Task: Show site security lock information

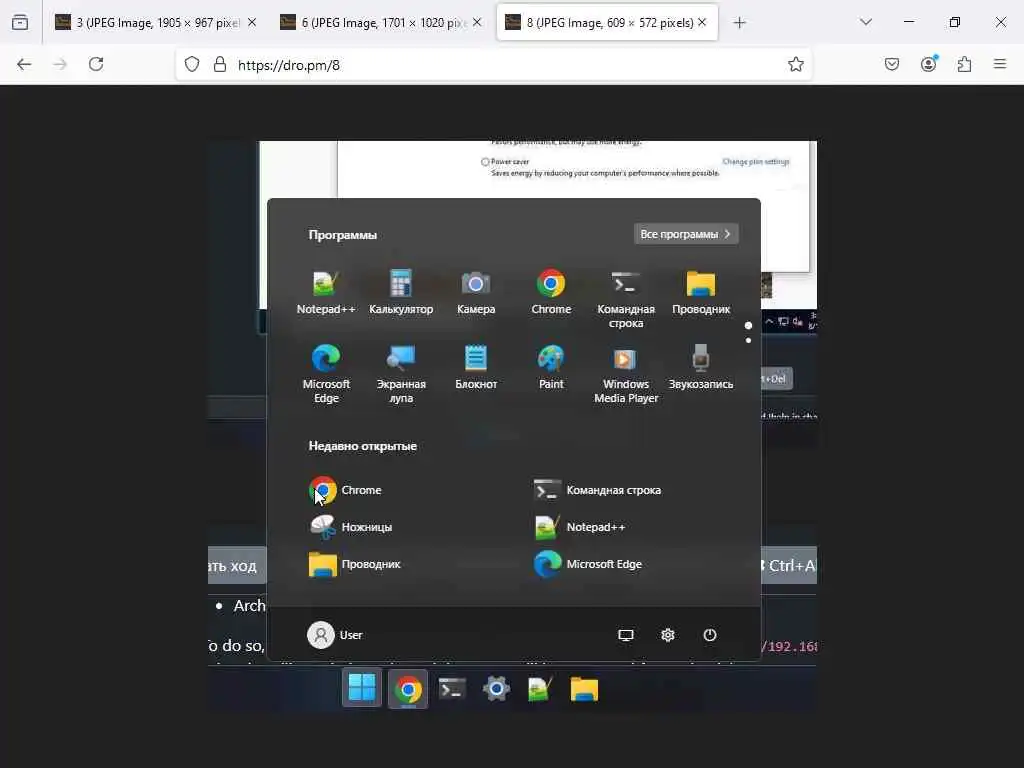Action: click(x=220, y=64)
